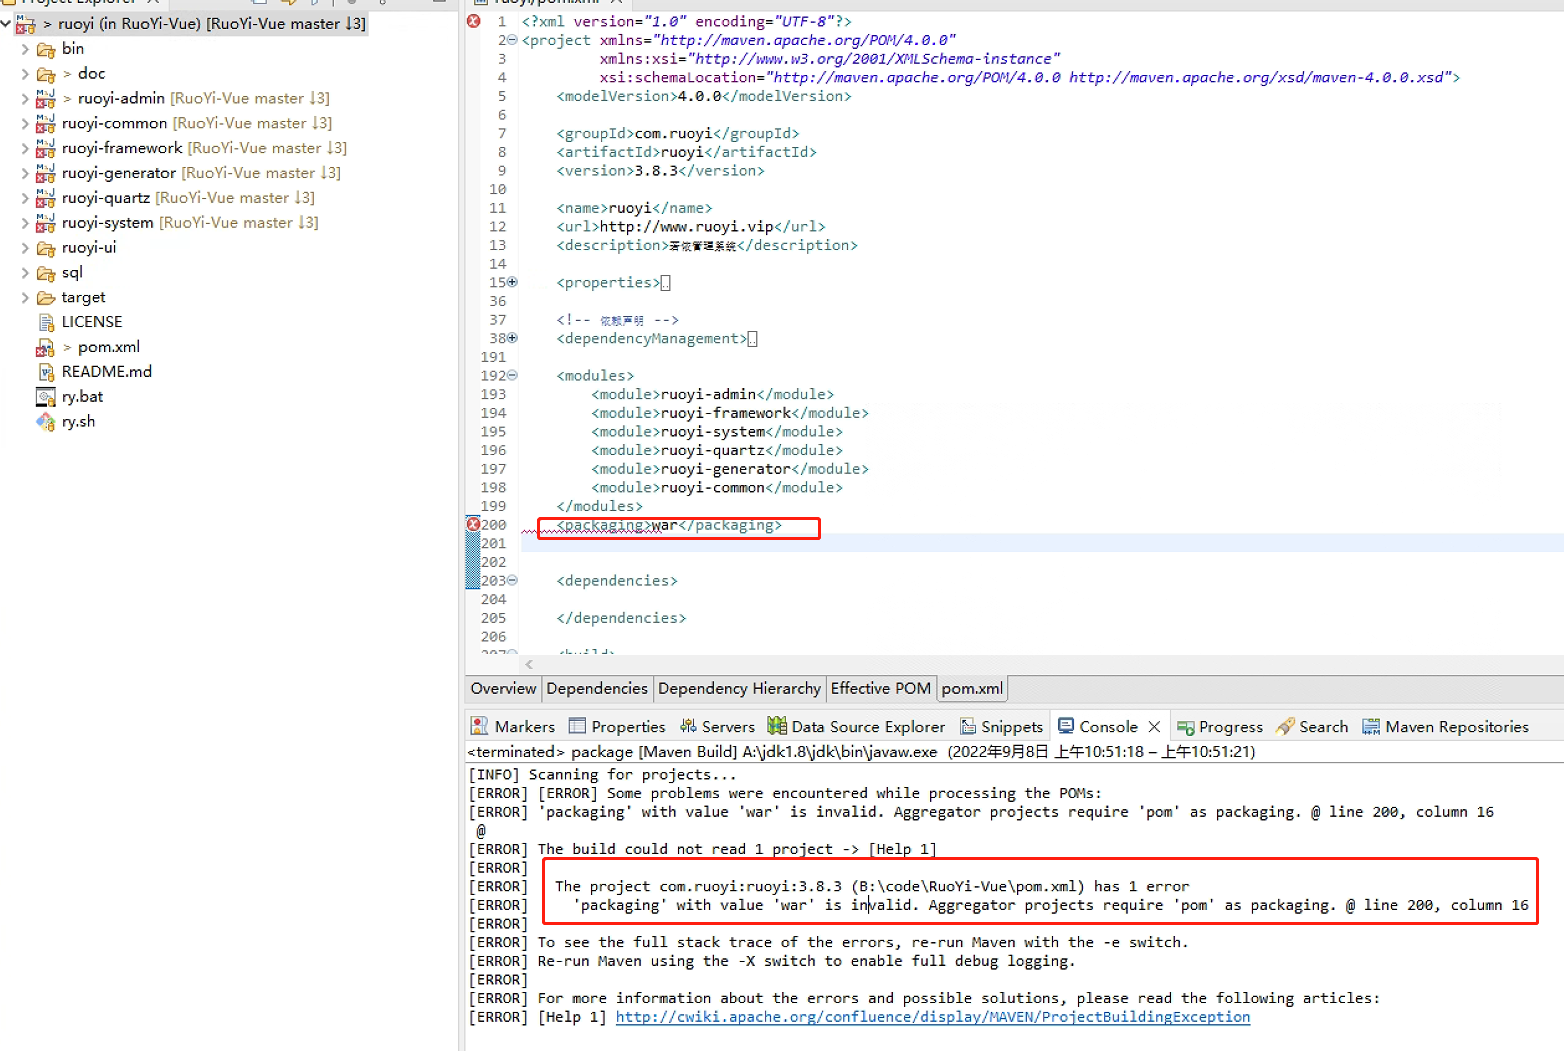Close the Console view
The width and height of the screenshot is (1564, 1051).
(x=1155, y=725)
